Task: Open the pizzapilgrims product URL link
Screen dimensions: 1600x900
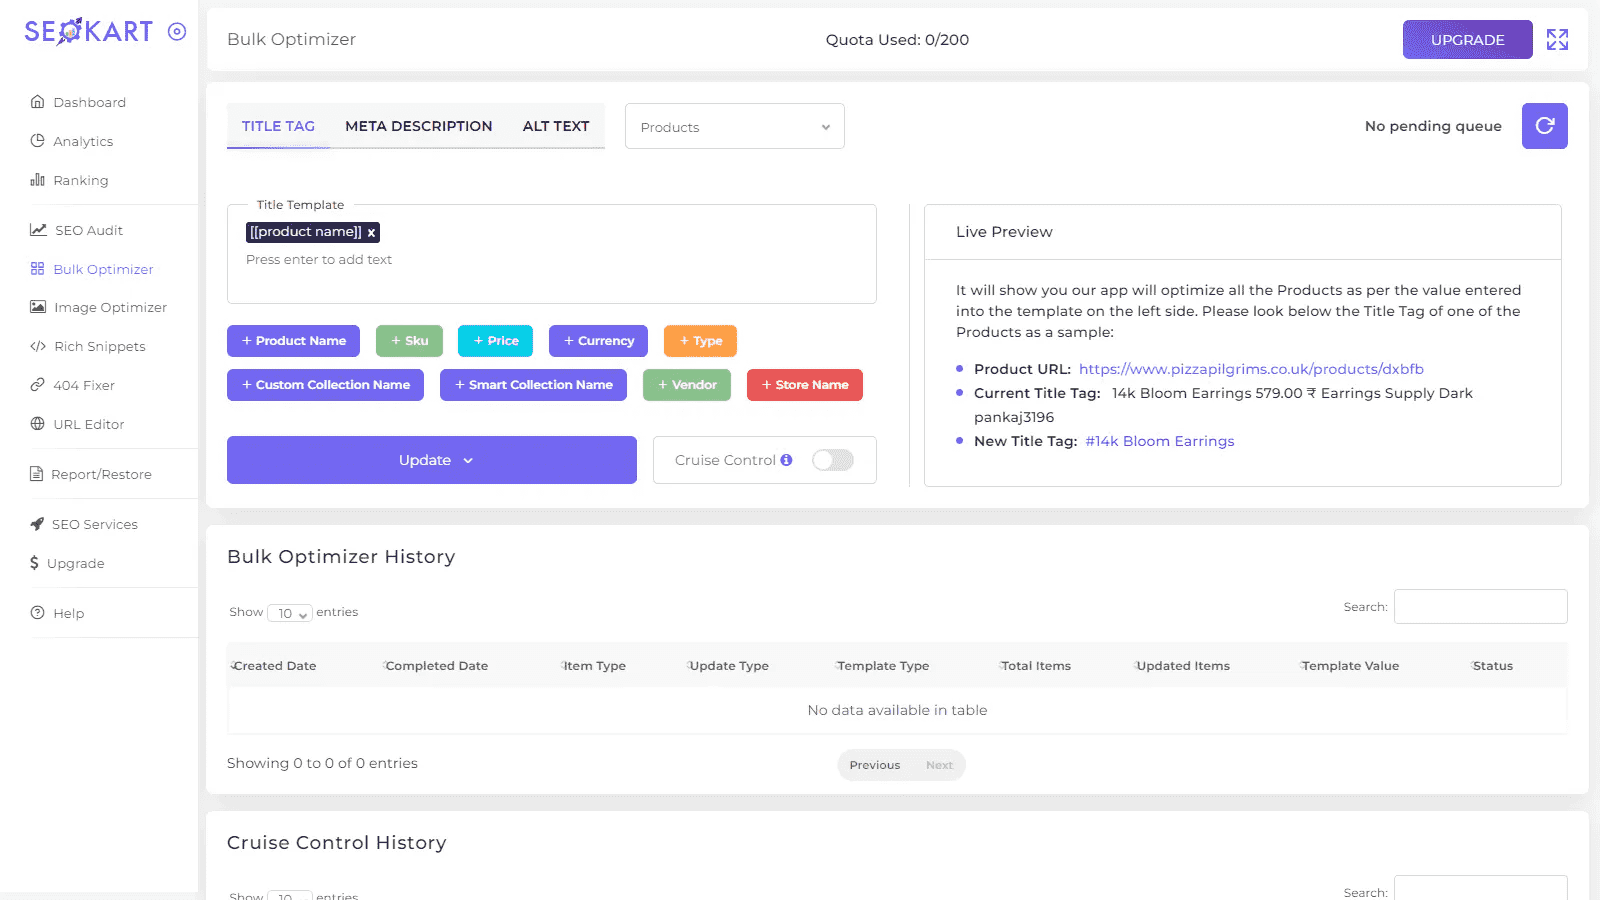Action: click(1251, 369)
